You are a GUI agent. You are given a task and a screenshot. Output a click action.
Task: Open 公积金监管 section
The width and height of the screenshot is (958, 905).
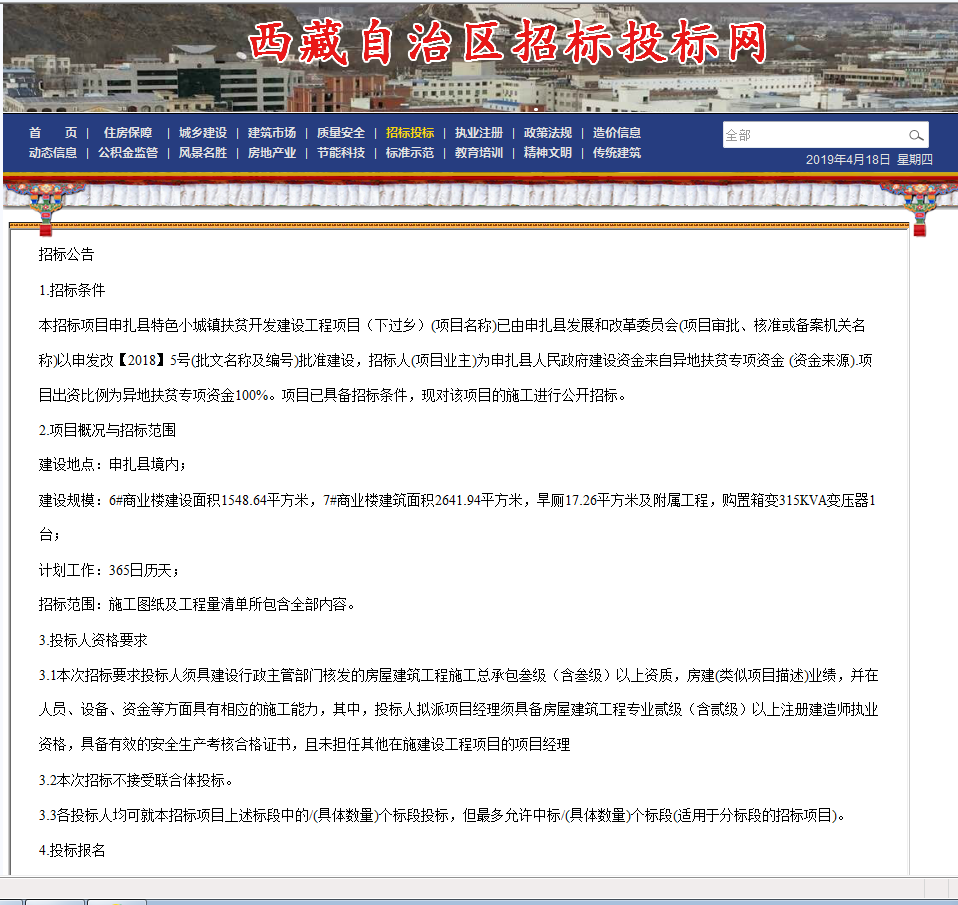[x=128, y=153]
